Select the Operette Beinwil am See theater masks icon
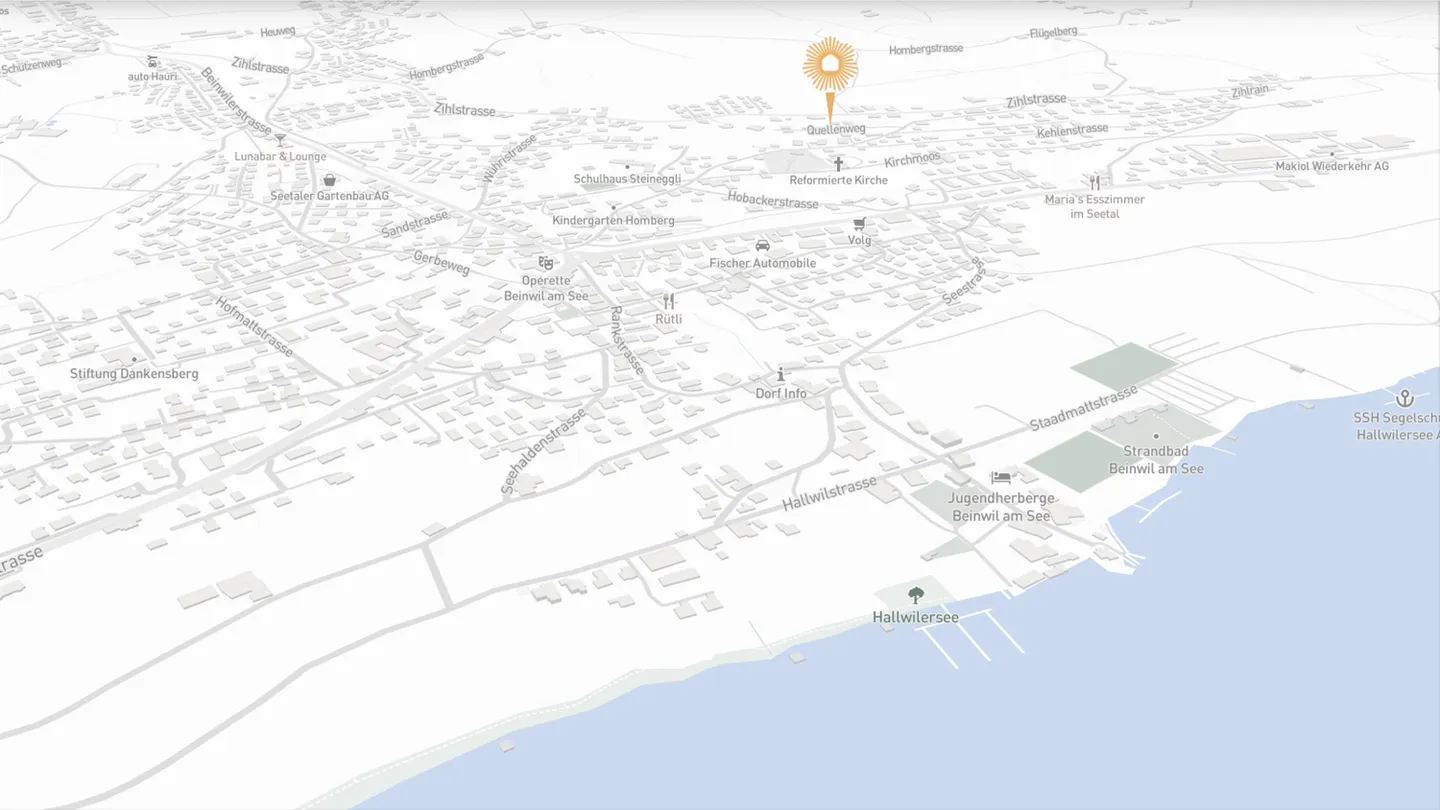 (545, 263)
